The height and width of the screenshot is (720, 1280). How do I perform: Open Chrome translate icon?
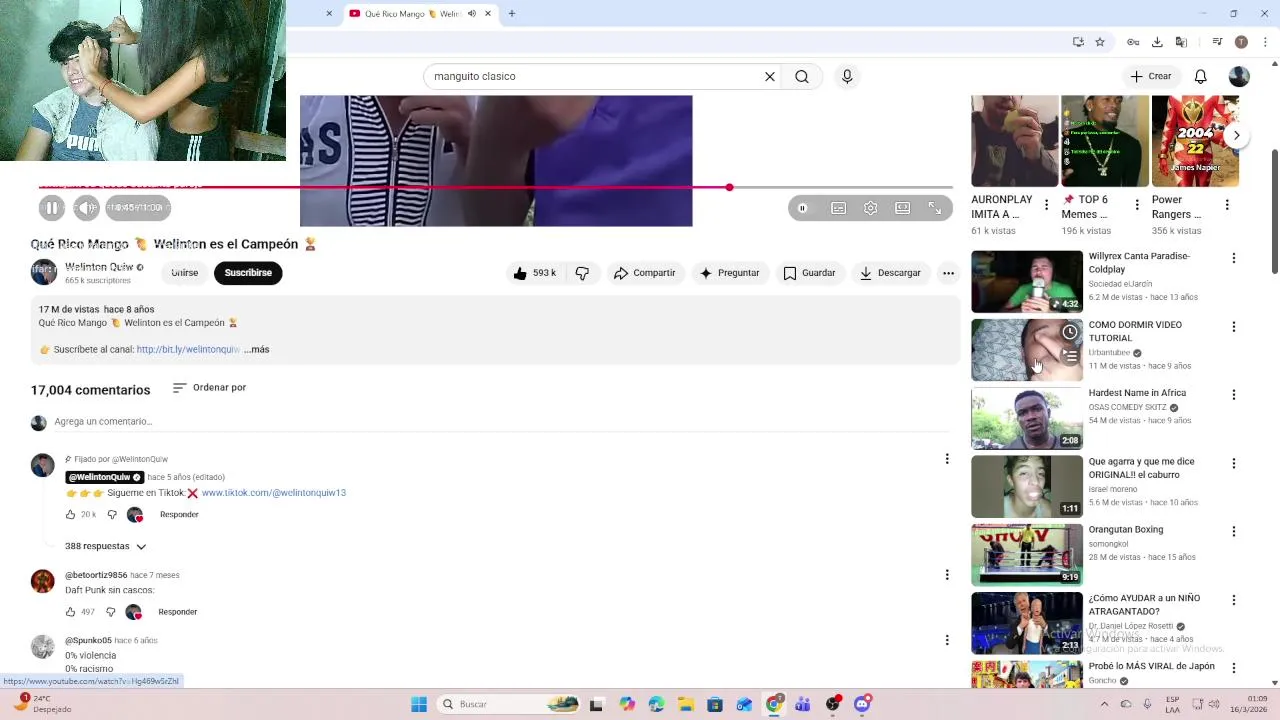tap(1181, 42)
